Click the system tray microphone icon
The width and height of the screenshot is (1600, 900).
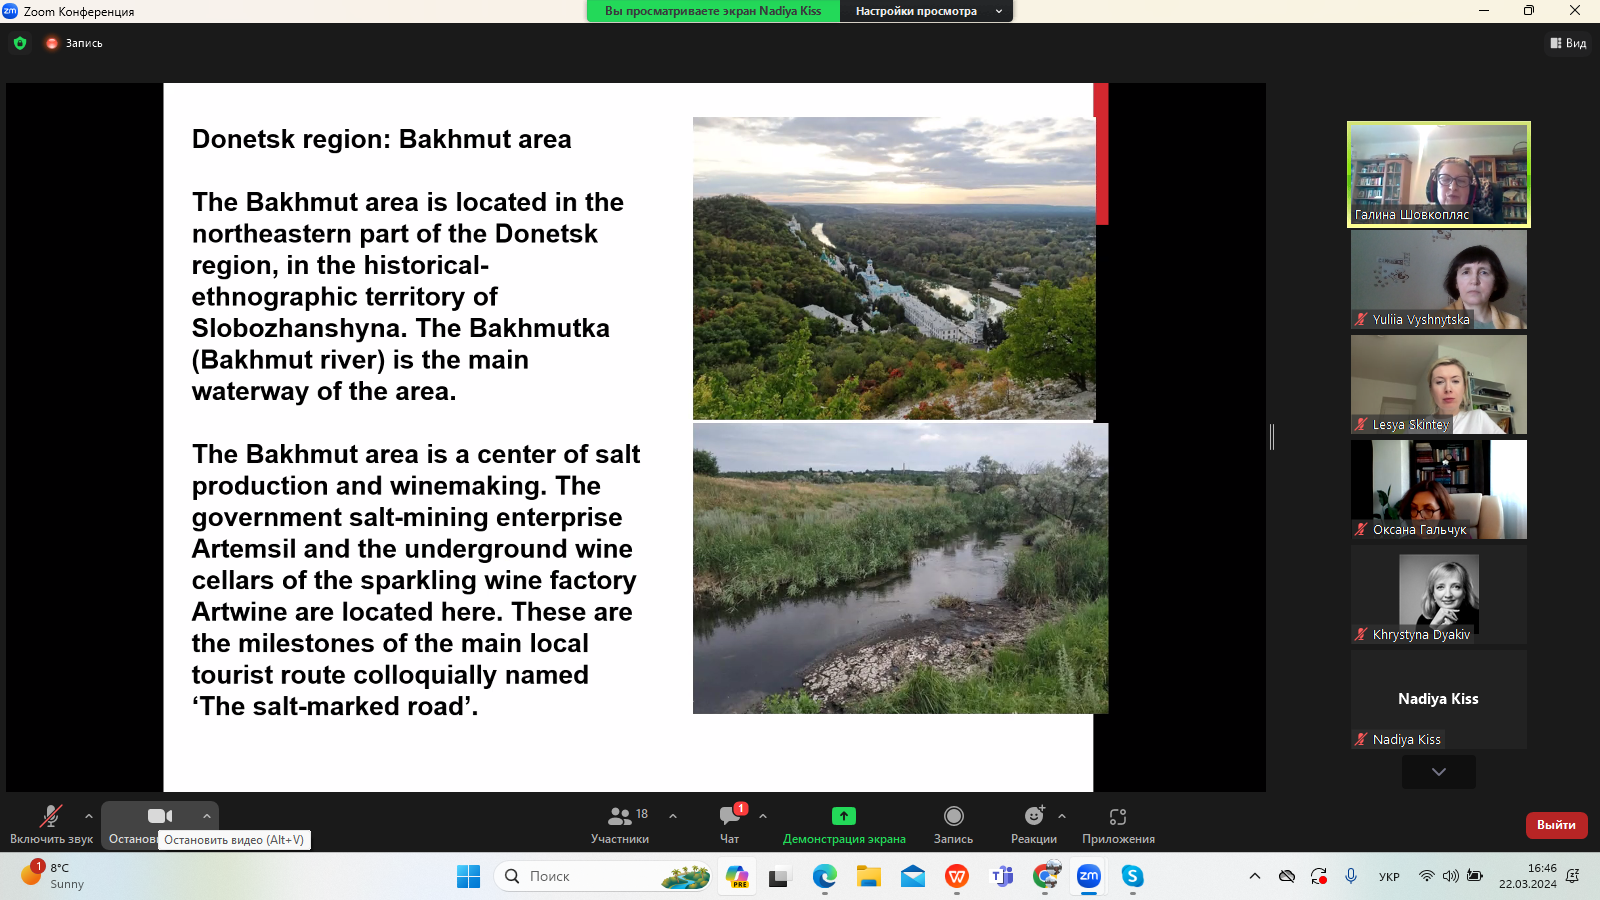[1351, 876]
